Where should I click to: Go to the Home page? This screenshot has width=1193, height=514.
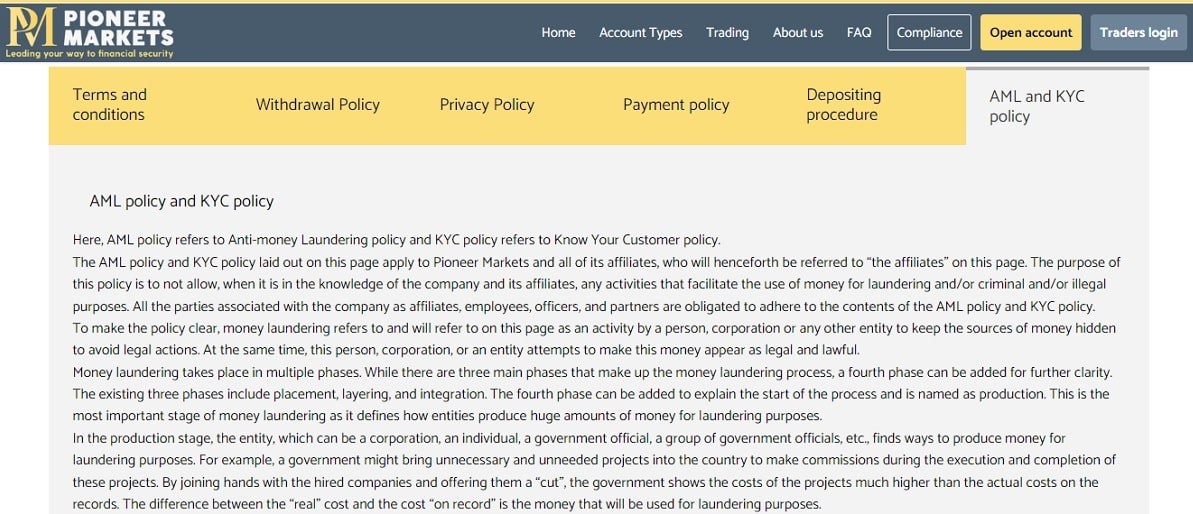pos(558,32)
